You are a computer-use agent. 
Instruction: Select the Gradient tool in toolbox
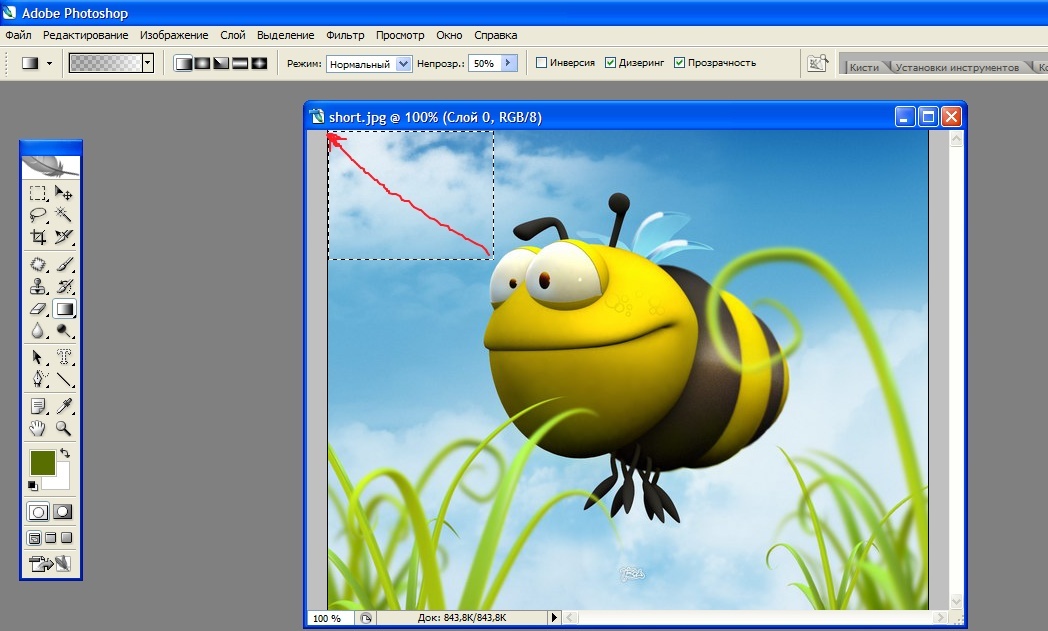[64, 309]
